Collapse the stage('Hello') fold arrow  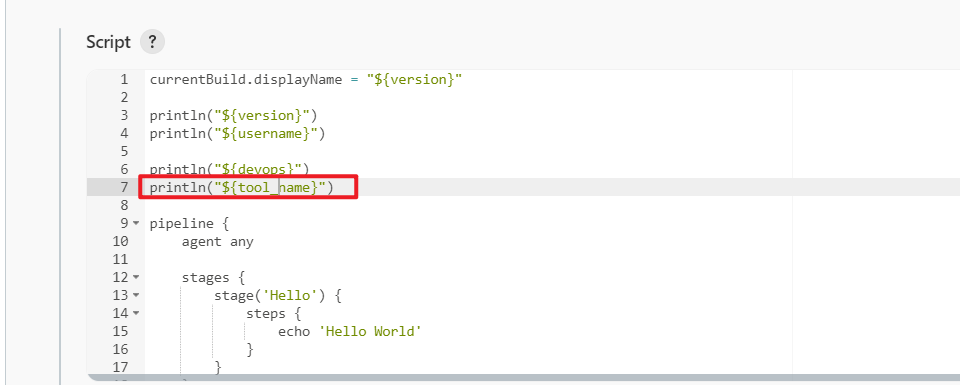click(136, 295)
